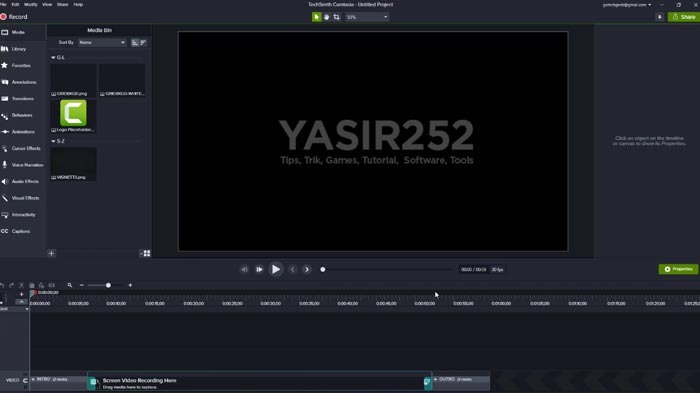Image resolution: width=700 pixels, height=393 pixels.
Task: Open the account email dropdown
Action: tap(627, 5)
